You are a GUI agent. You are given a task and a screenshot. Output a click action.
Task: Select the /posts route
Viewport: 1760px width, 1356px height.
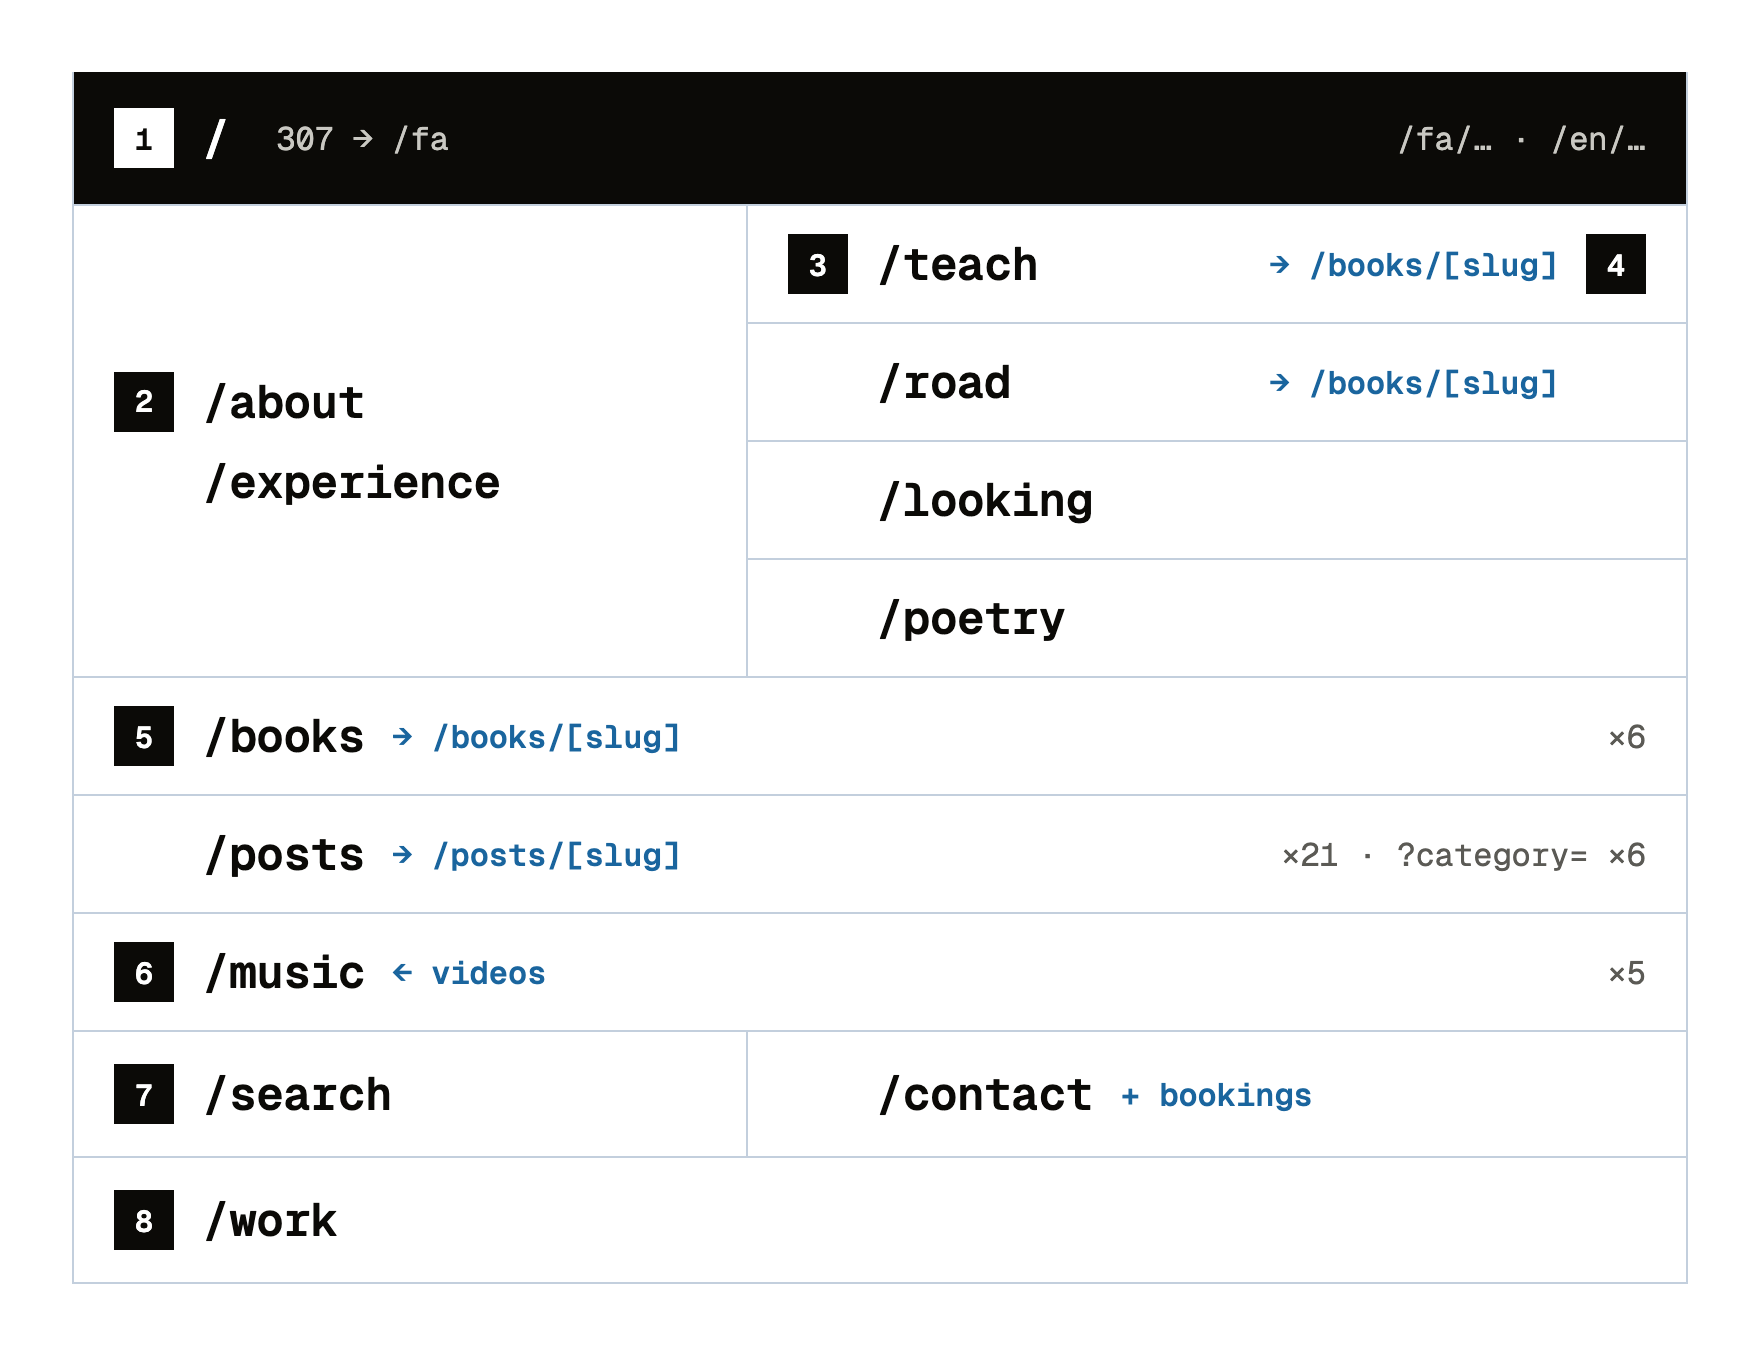pos(285,855)
